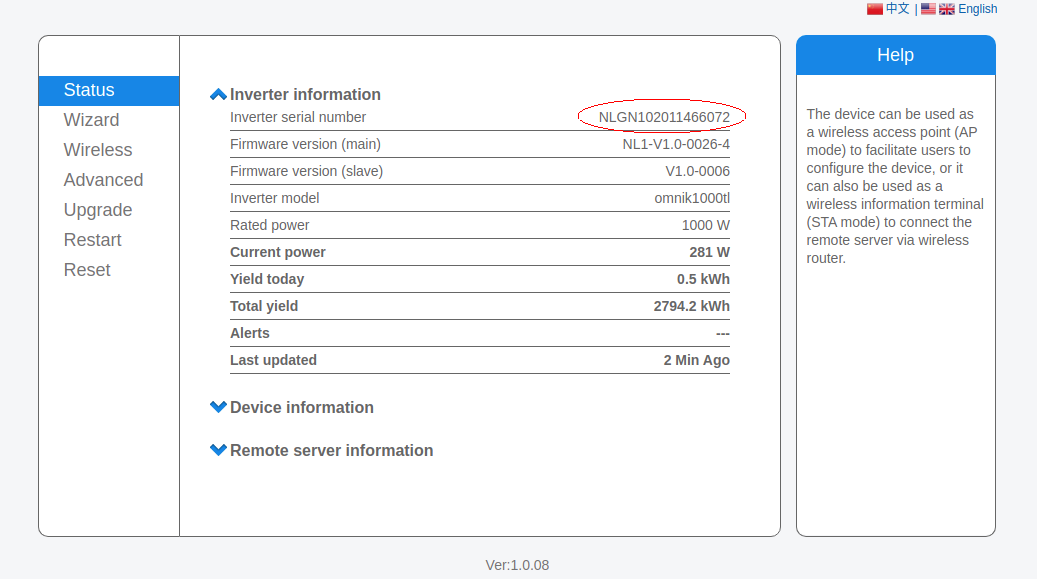This screenshot has width=1037, height=579.
Task: Select the Reset menu item
Action: point(87,270)
